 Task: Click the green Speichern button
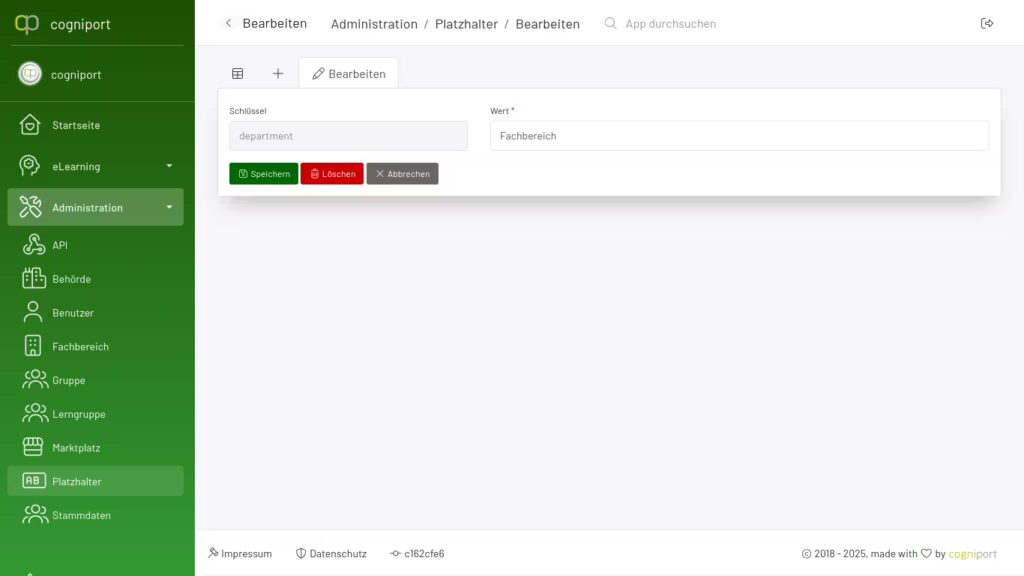pyautogui.click(x=264, y=174)
